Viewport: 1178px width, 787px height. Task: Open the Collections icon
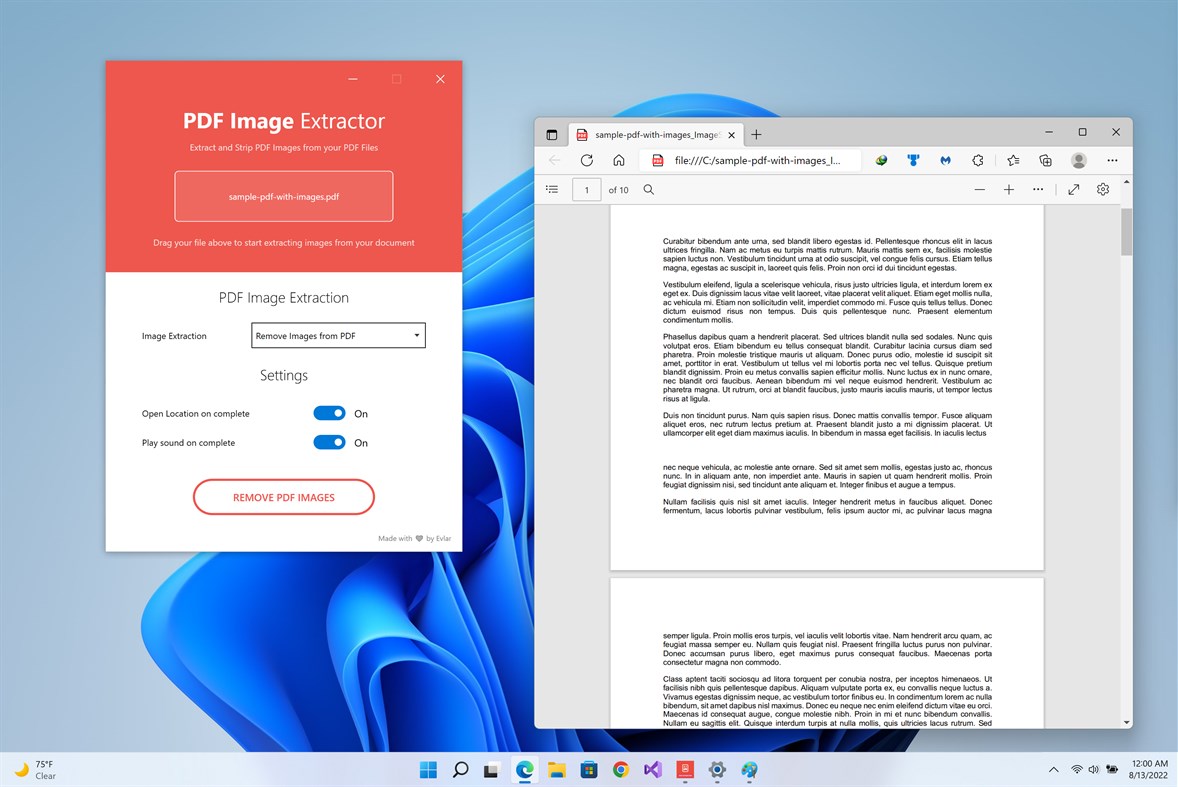tap(1044, 160)
